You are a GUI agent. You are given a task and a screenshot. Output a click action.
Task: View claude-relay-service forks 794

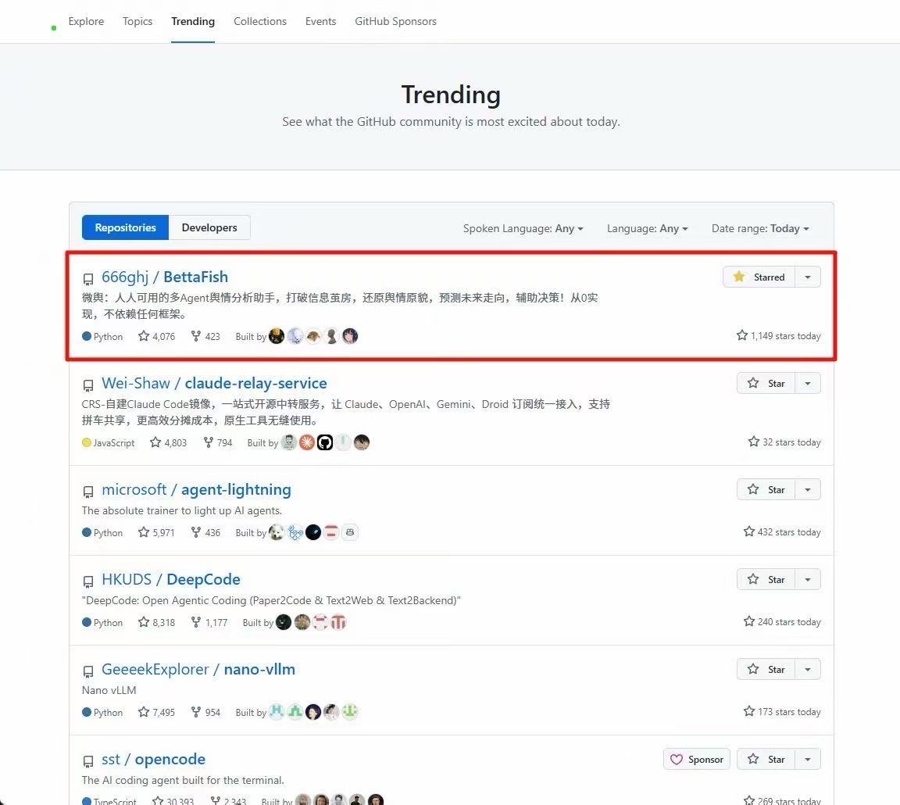(218, 443)
